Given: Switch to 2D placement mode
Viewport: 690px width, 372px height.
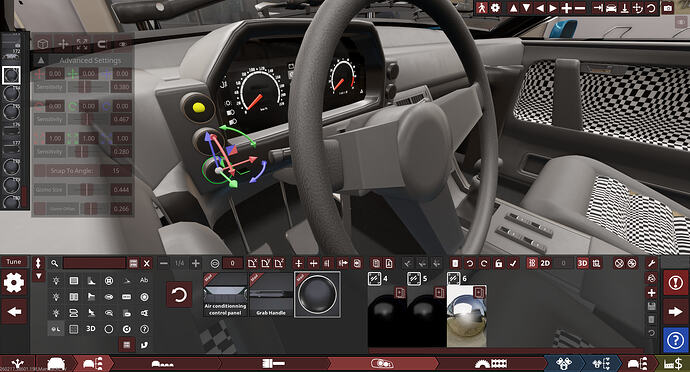Looking at the screenshot, I should tap(545, 263).
